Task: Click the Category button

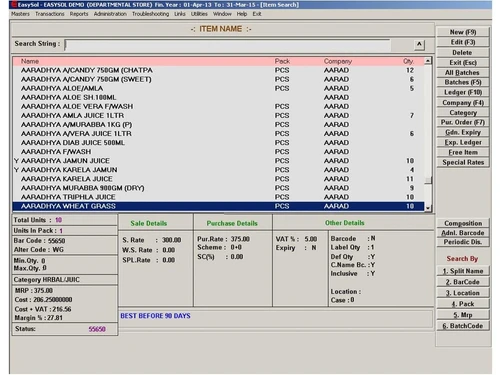Action: 463,112
